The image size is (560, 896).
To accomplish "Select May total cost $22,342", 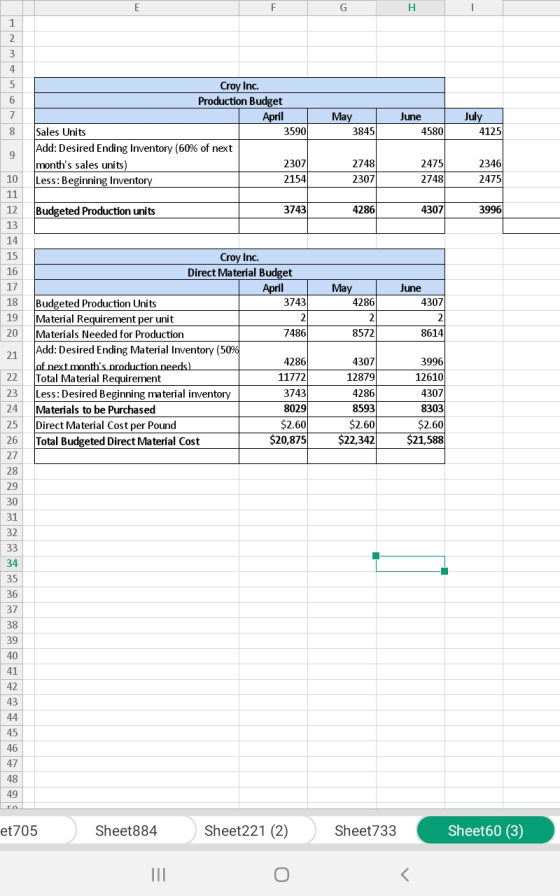I will point(342,440).
